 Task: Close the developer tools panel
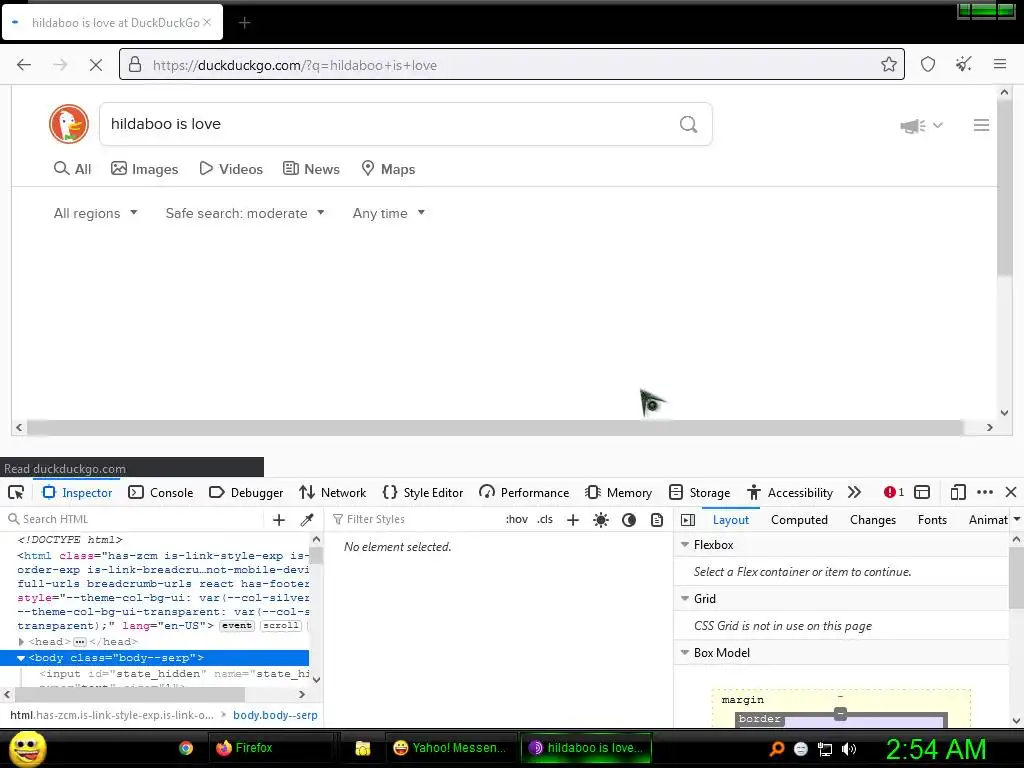[x=1011, y=492]
